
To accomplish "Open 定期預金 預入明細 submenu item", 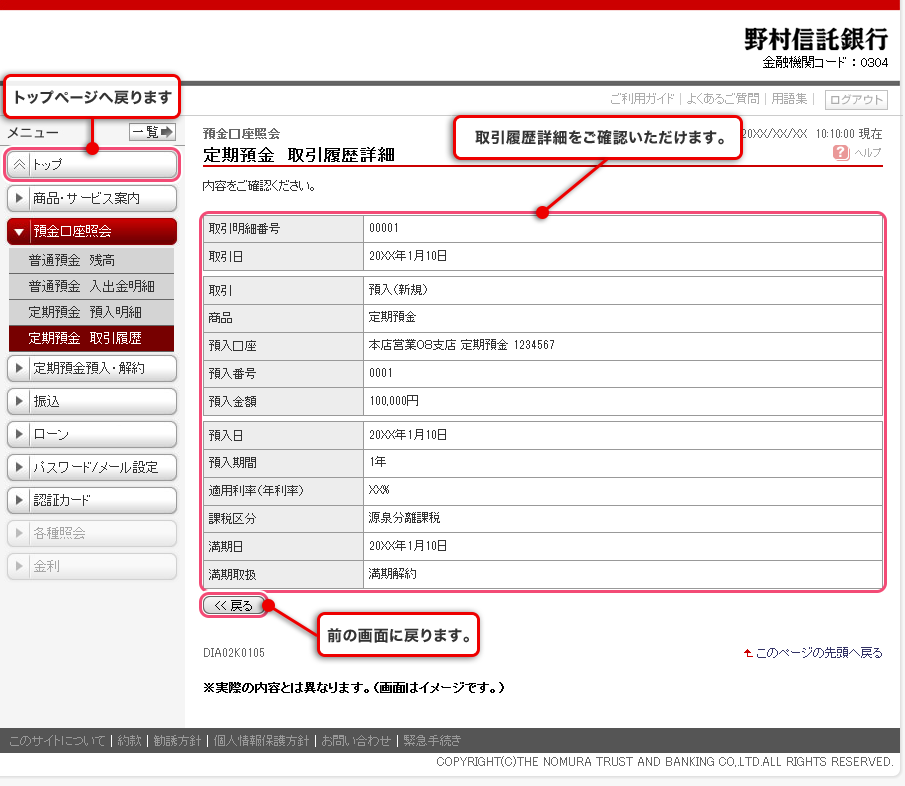I will pos(92,312).
